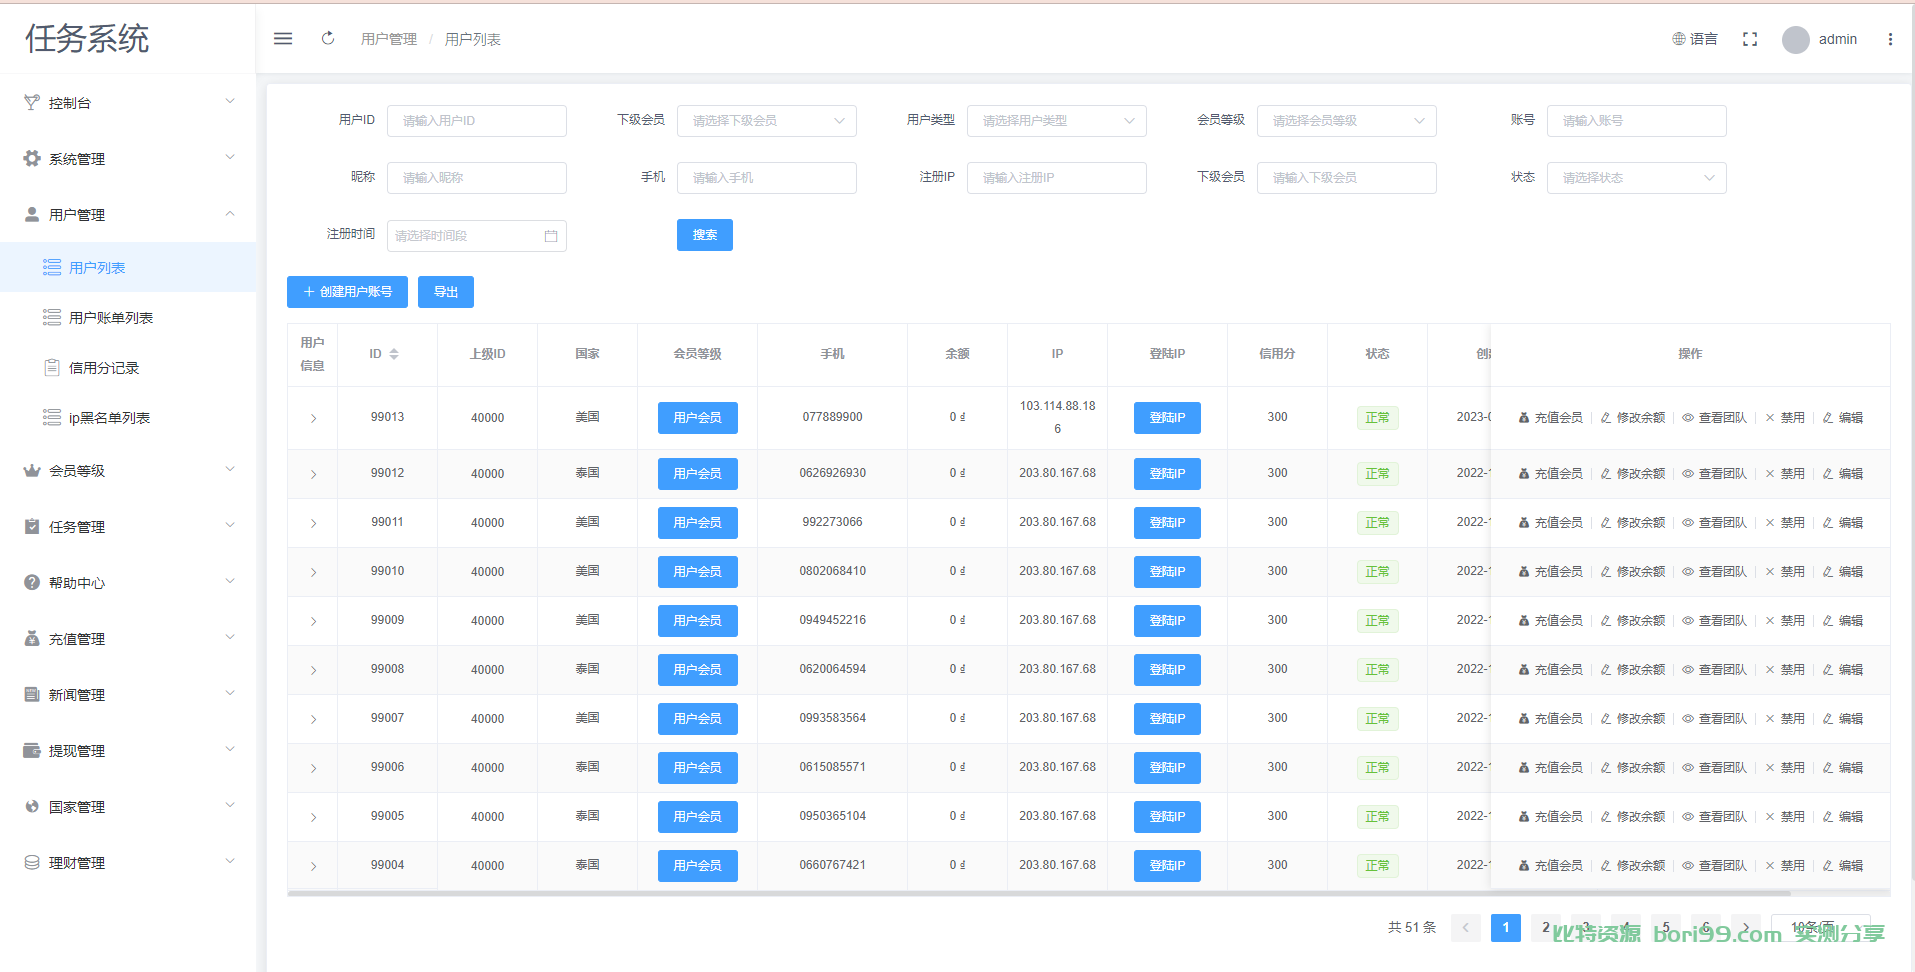
Task: Click 登陆IP button for user 99012
Action: 1167,474
